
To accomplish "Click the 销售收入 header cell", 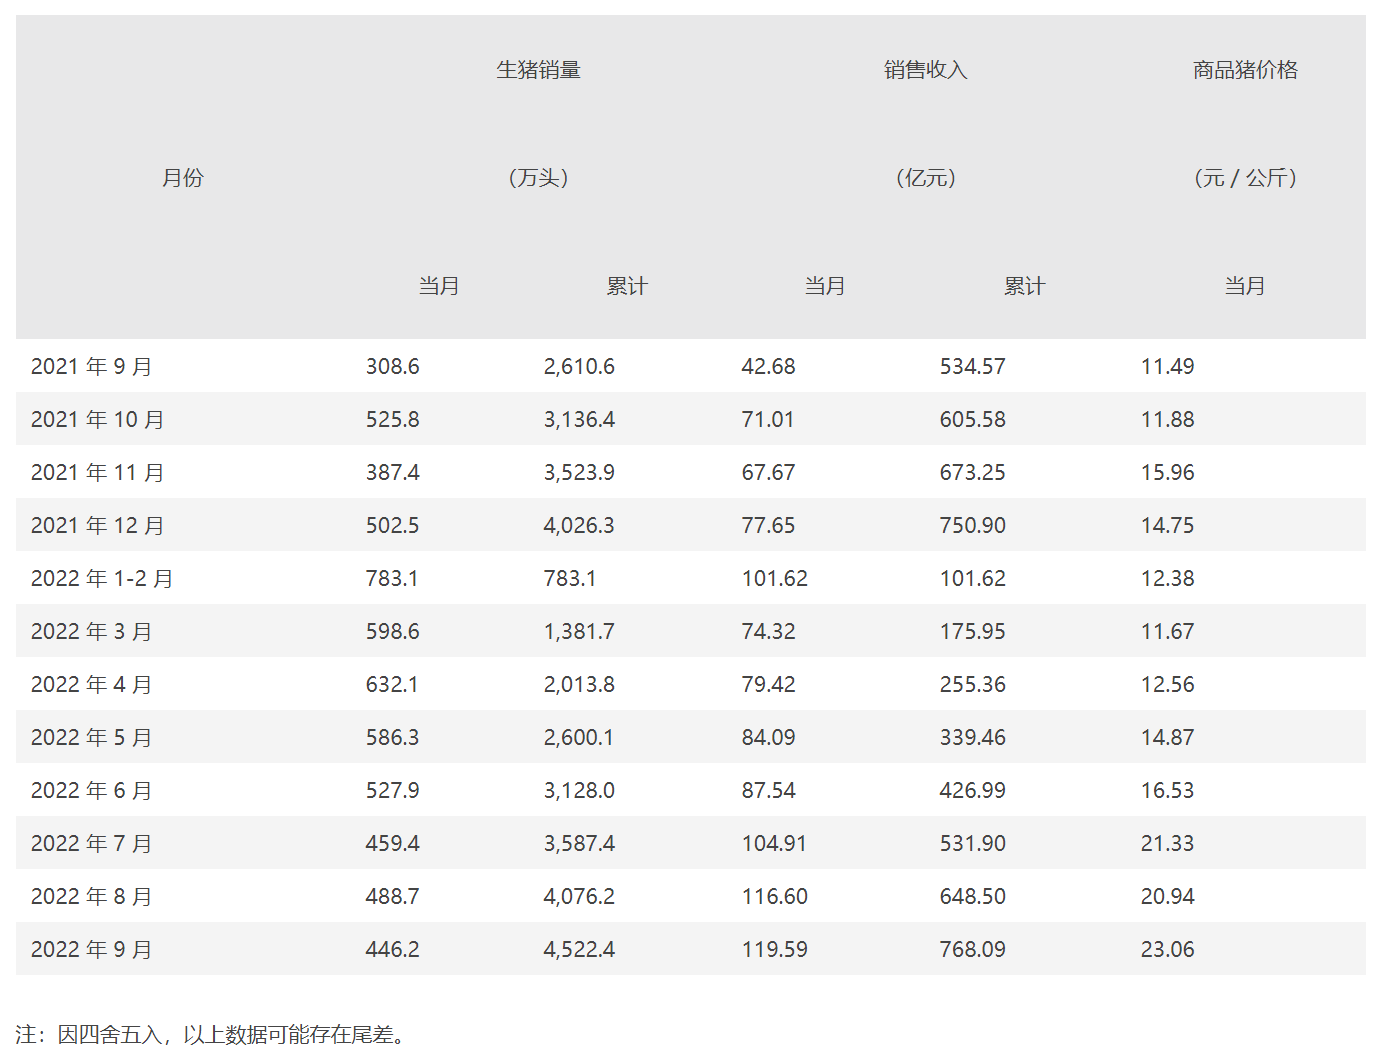I will point(925,70).
